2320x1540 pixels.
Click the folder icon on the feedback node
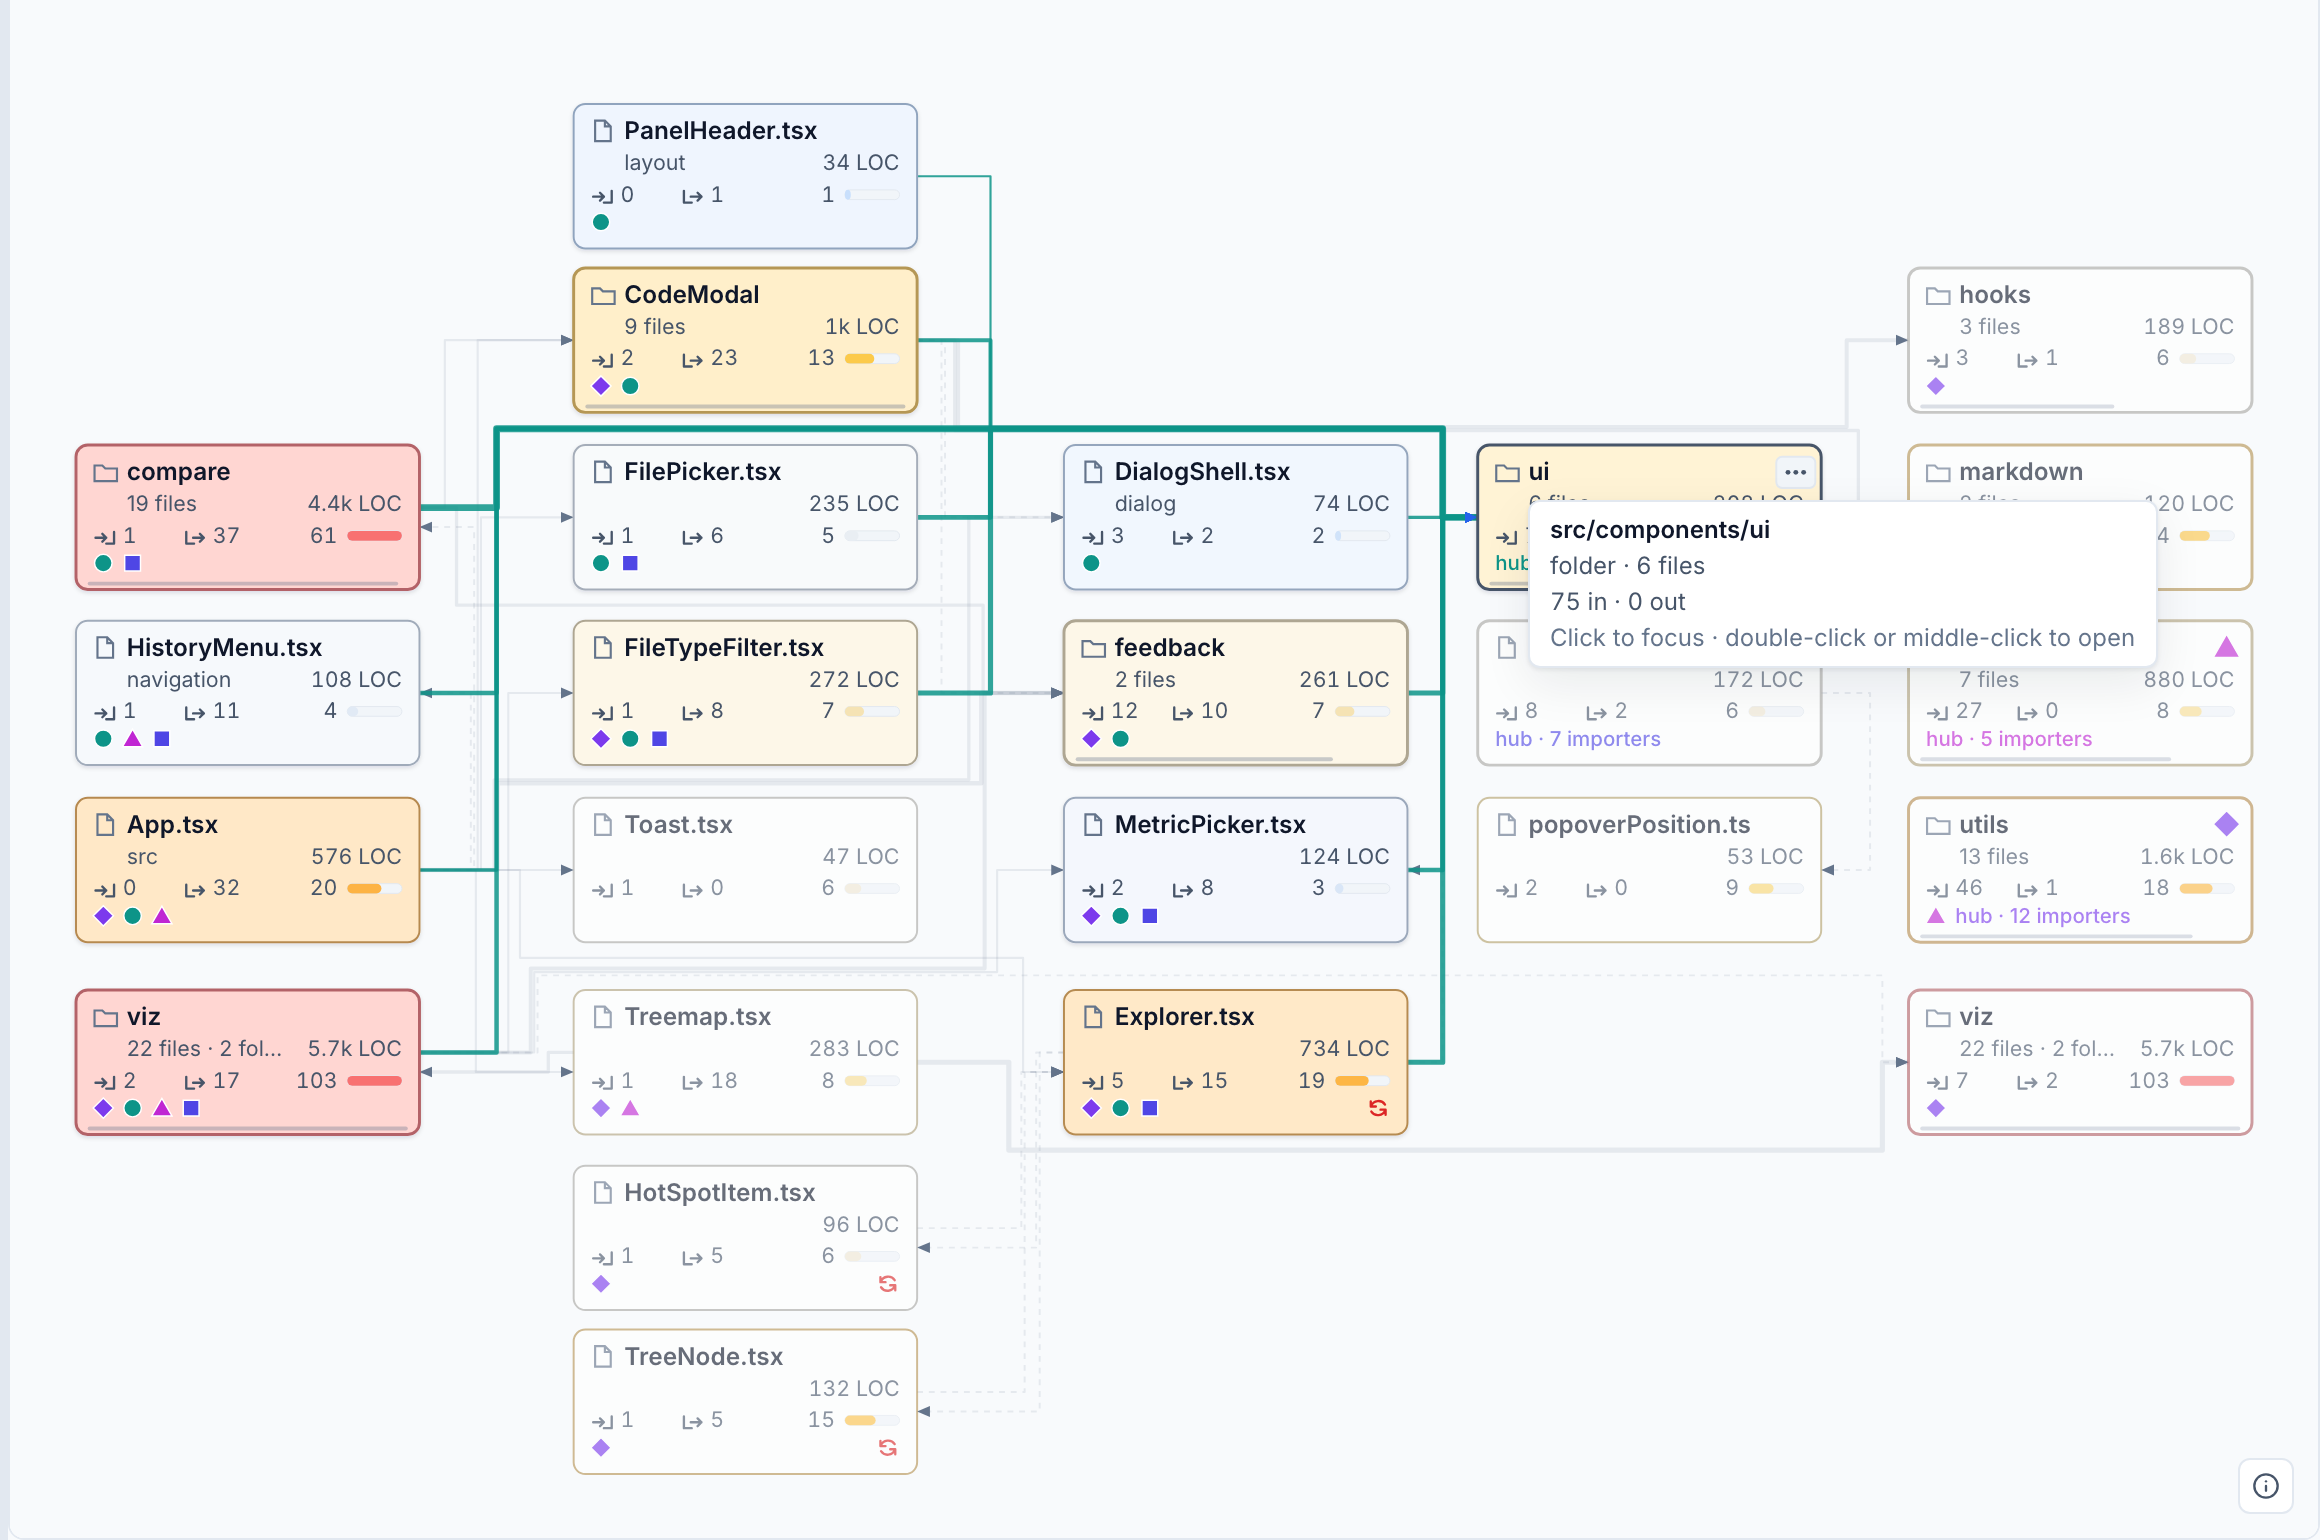(1093, 648)
